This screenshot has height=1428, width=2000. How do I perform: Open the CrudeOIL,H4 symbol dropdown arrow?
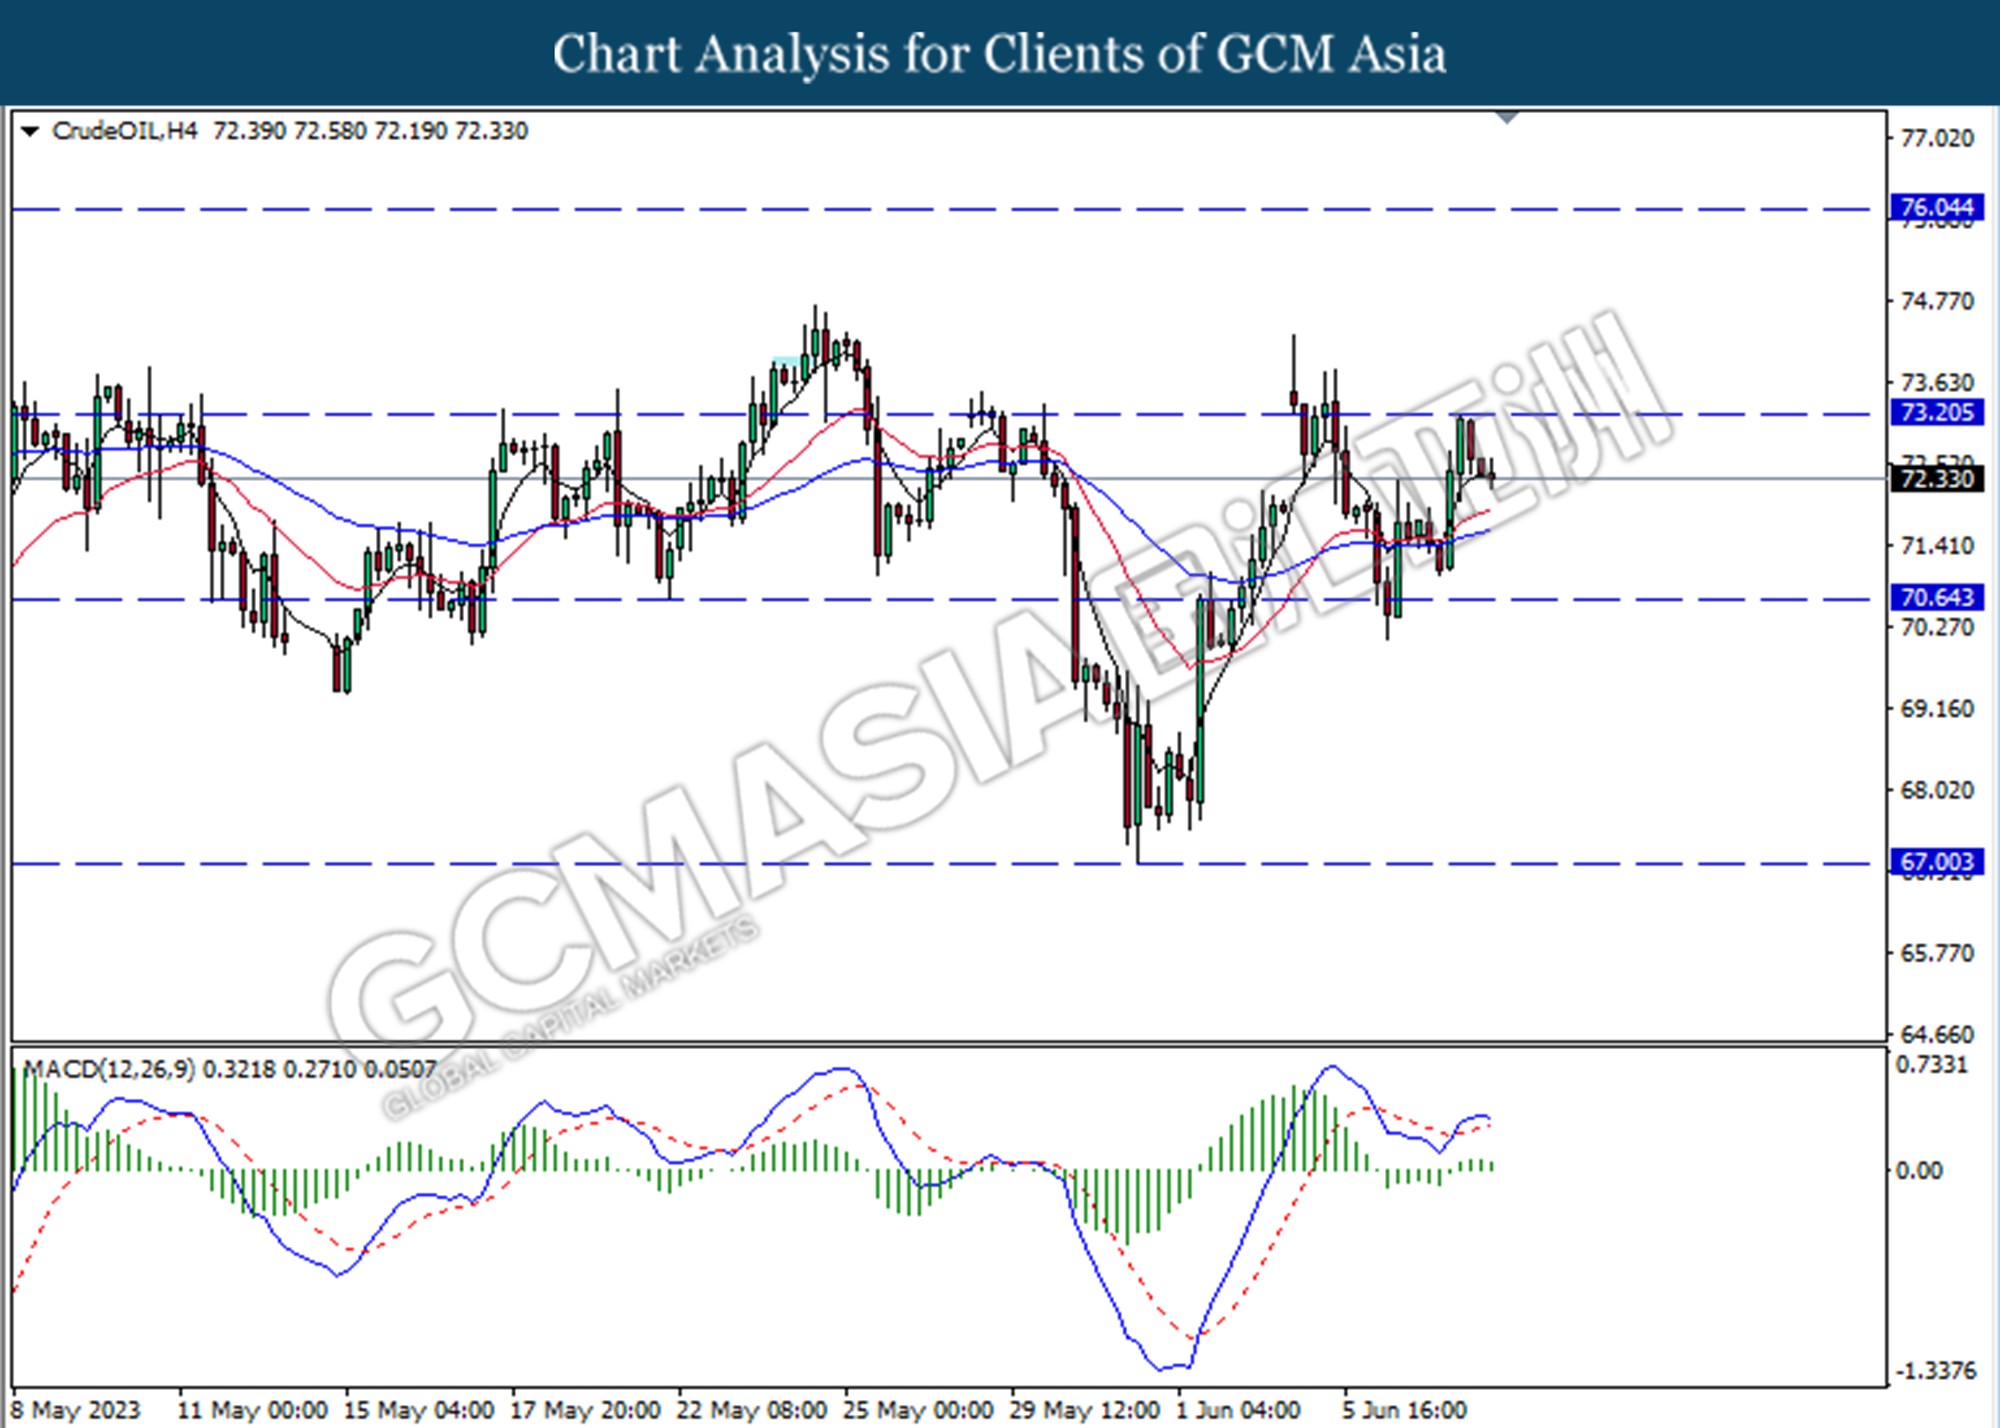tap(30, 131)
